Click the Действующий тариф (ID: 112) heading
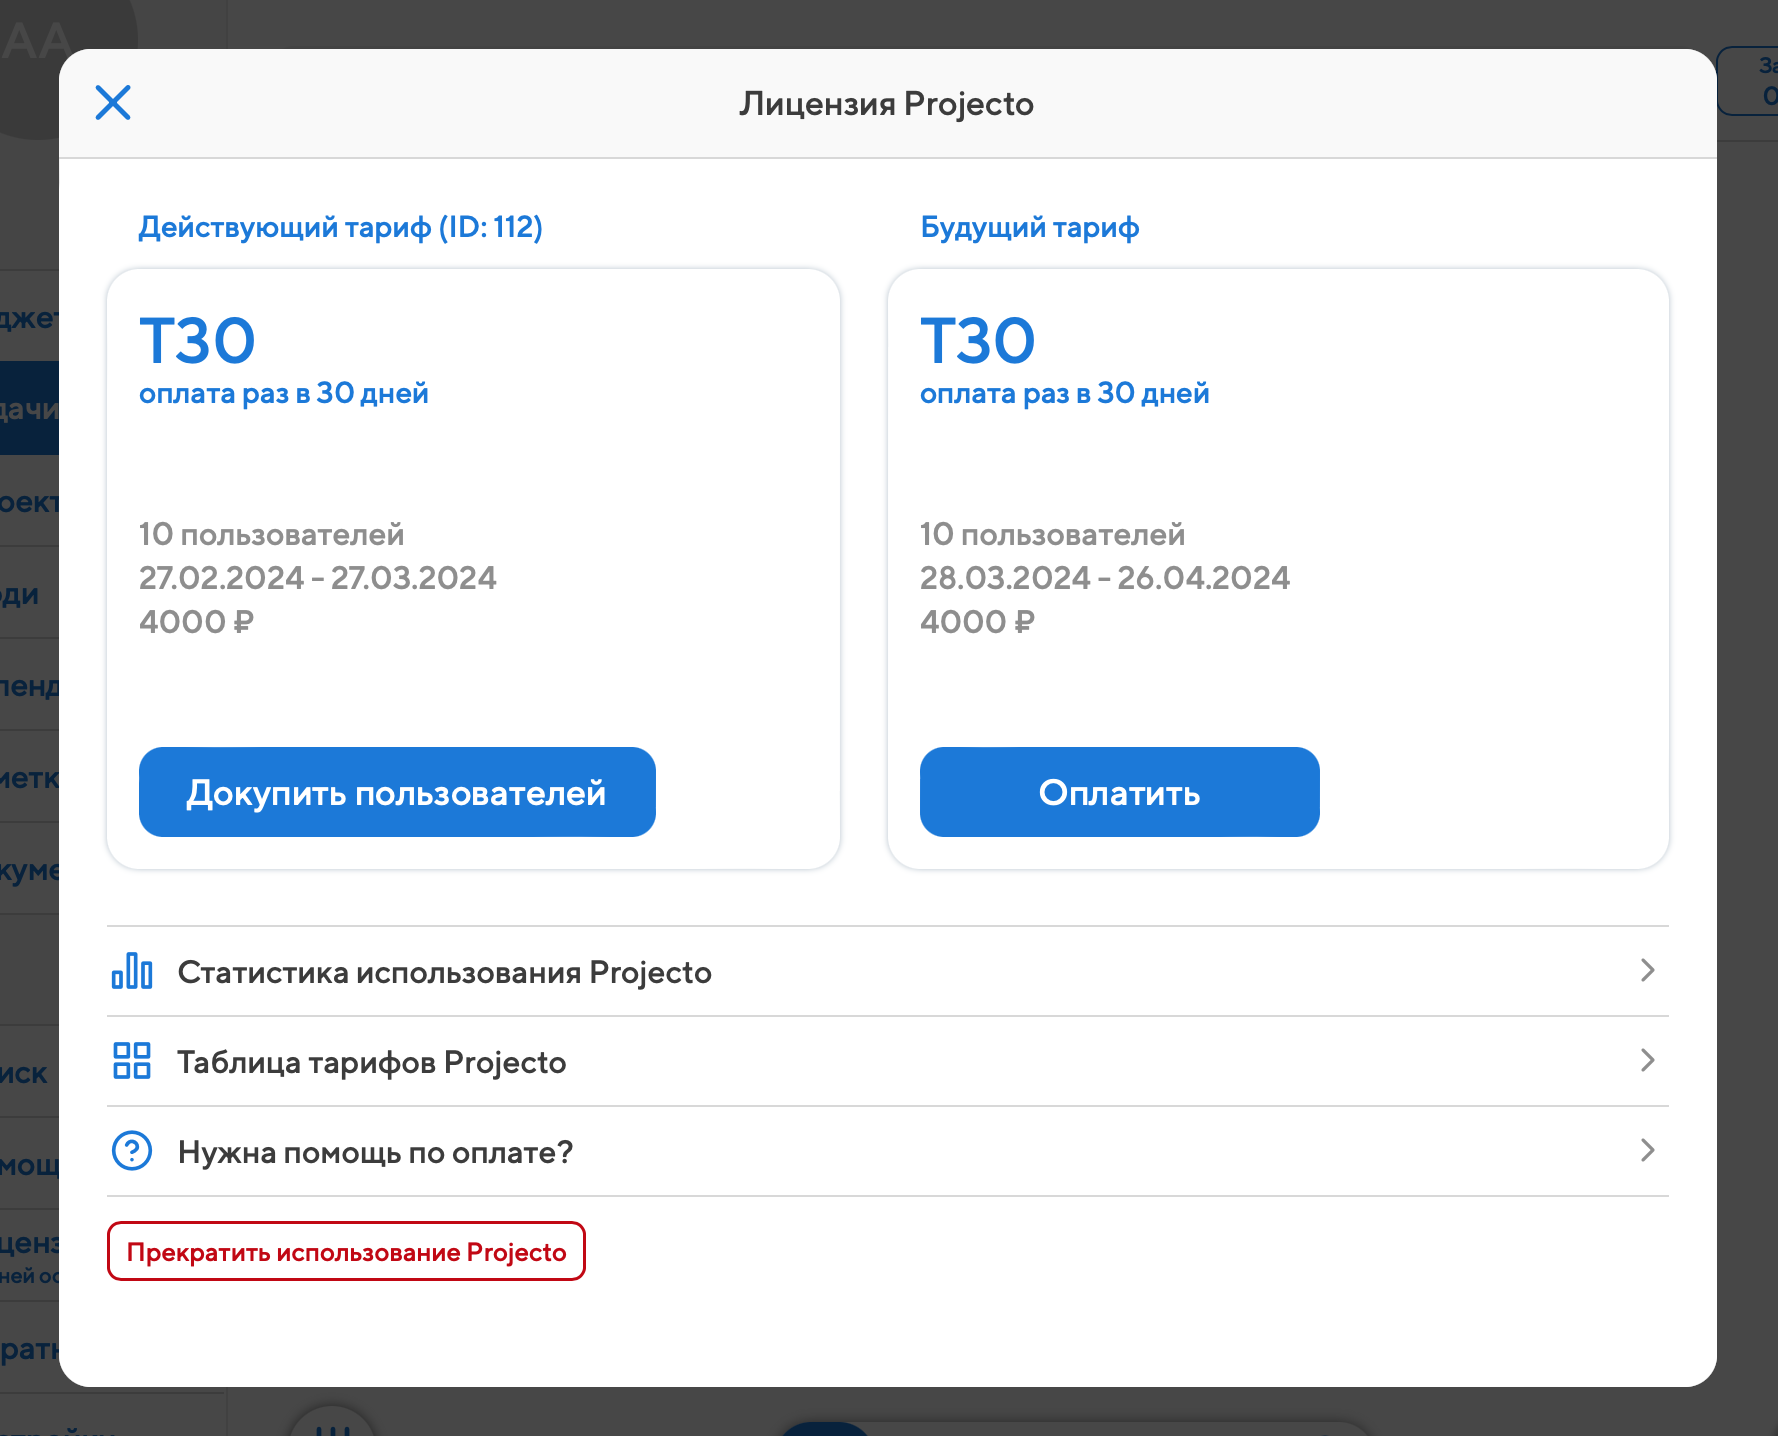Image resolution: width=1778 pixels, height=1436 pixels. (x=341, y=227)
